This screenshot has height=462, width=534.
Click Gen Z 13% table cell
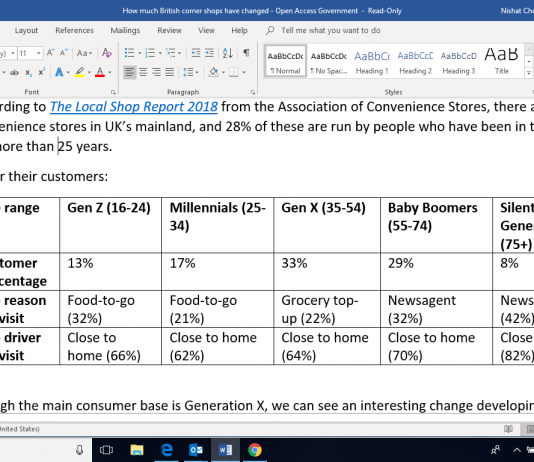(x=110, y=272)
